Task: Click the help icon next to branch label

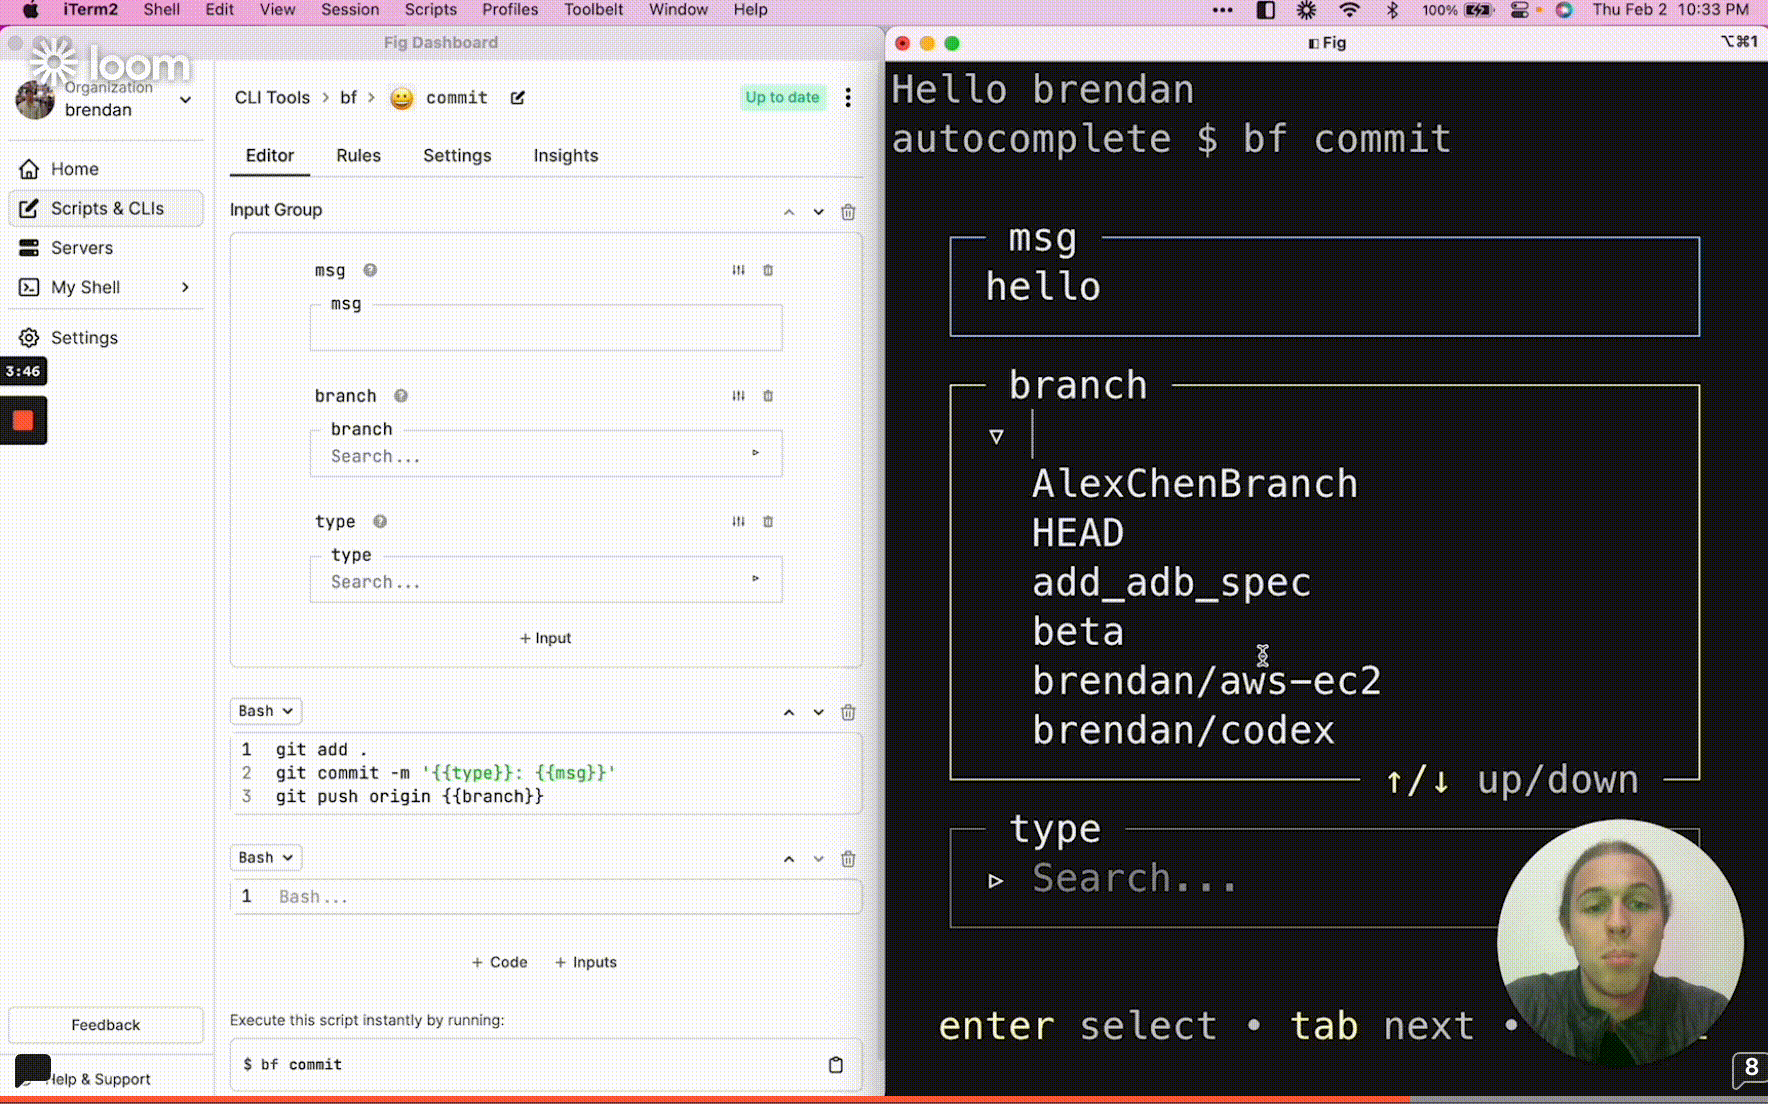Action: coord(401,396)
